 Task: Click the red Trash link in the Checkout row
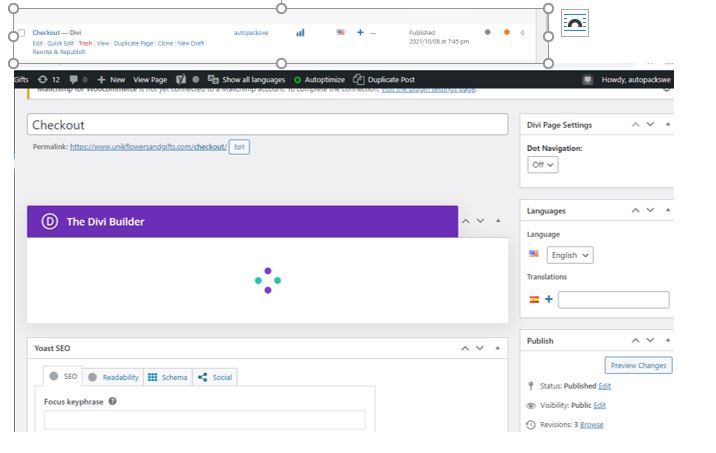click(85, 43)
